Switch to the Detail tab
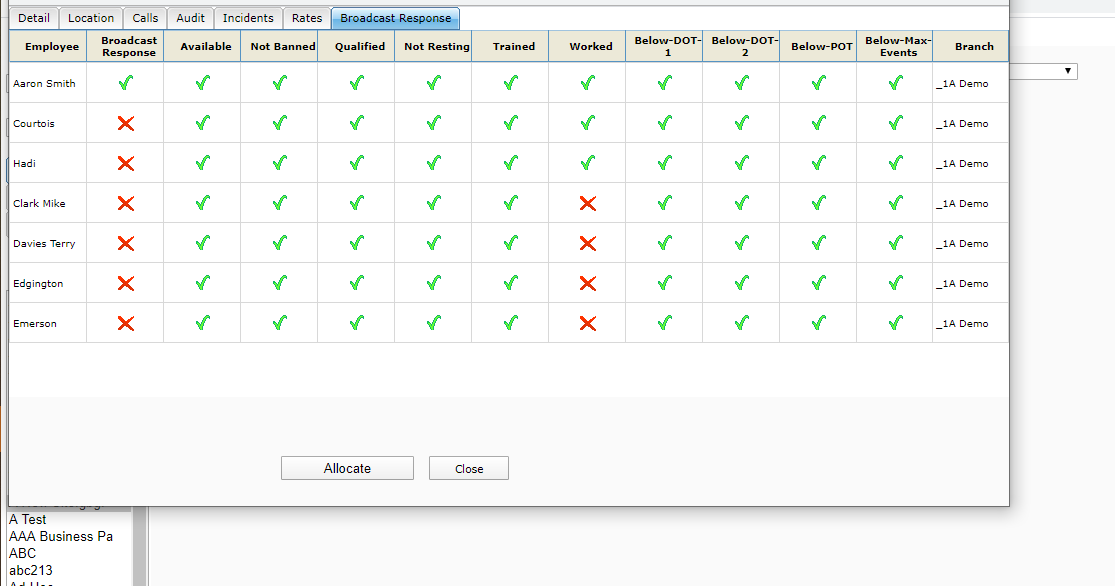This screenshot has width=1115, height=586. pyautogui.click(x=34, y=18)
